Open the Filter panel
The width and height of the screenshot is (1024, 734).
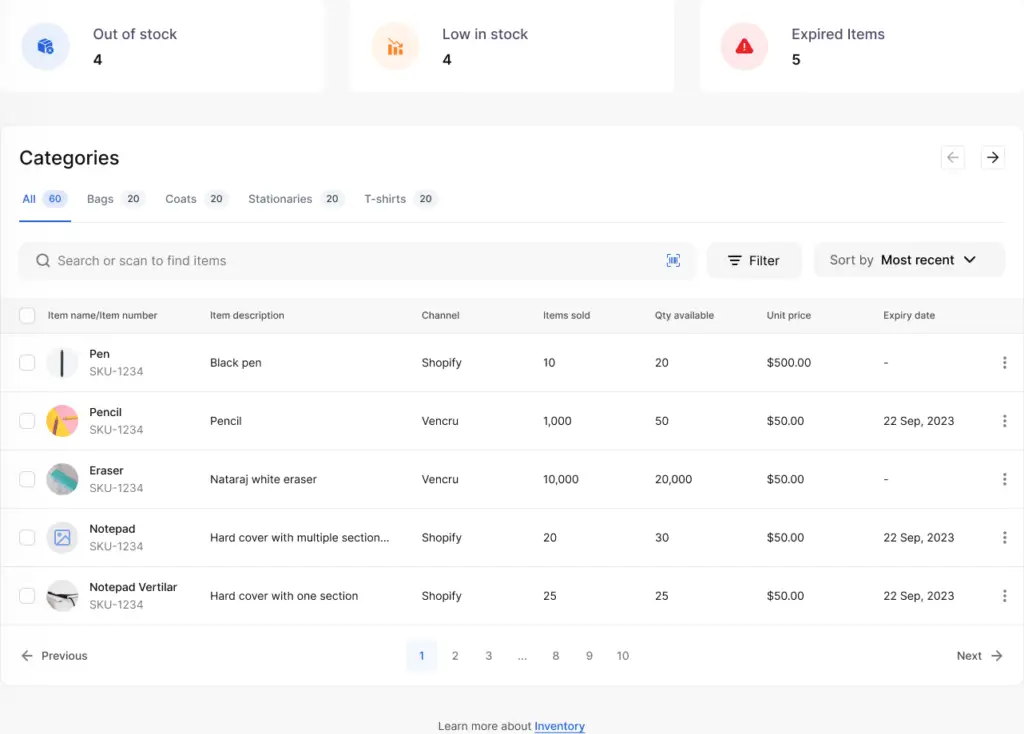pyautogui.click(x=754, y=260)
